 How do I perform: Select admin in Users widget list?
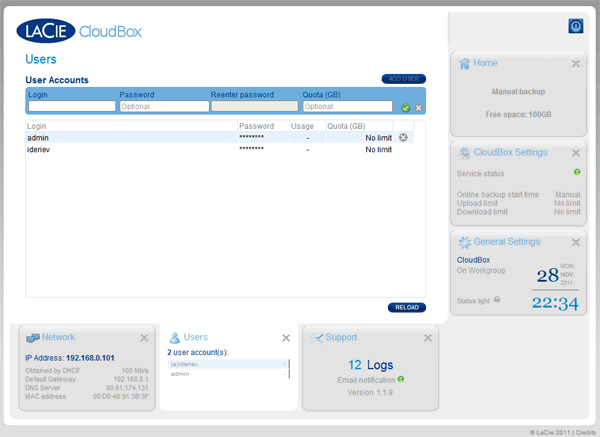pyautogui.click(x=228, y=374)
